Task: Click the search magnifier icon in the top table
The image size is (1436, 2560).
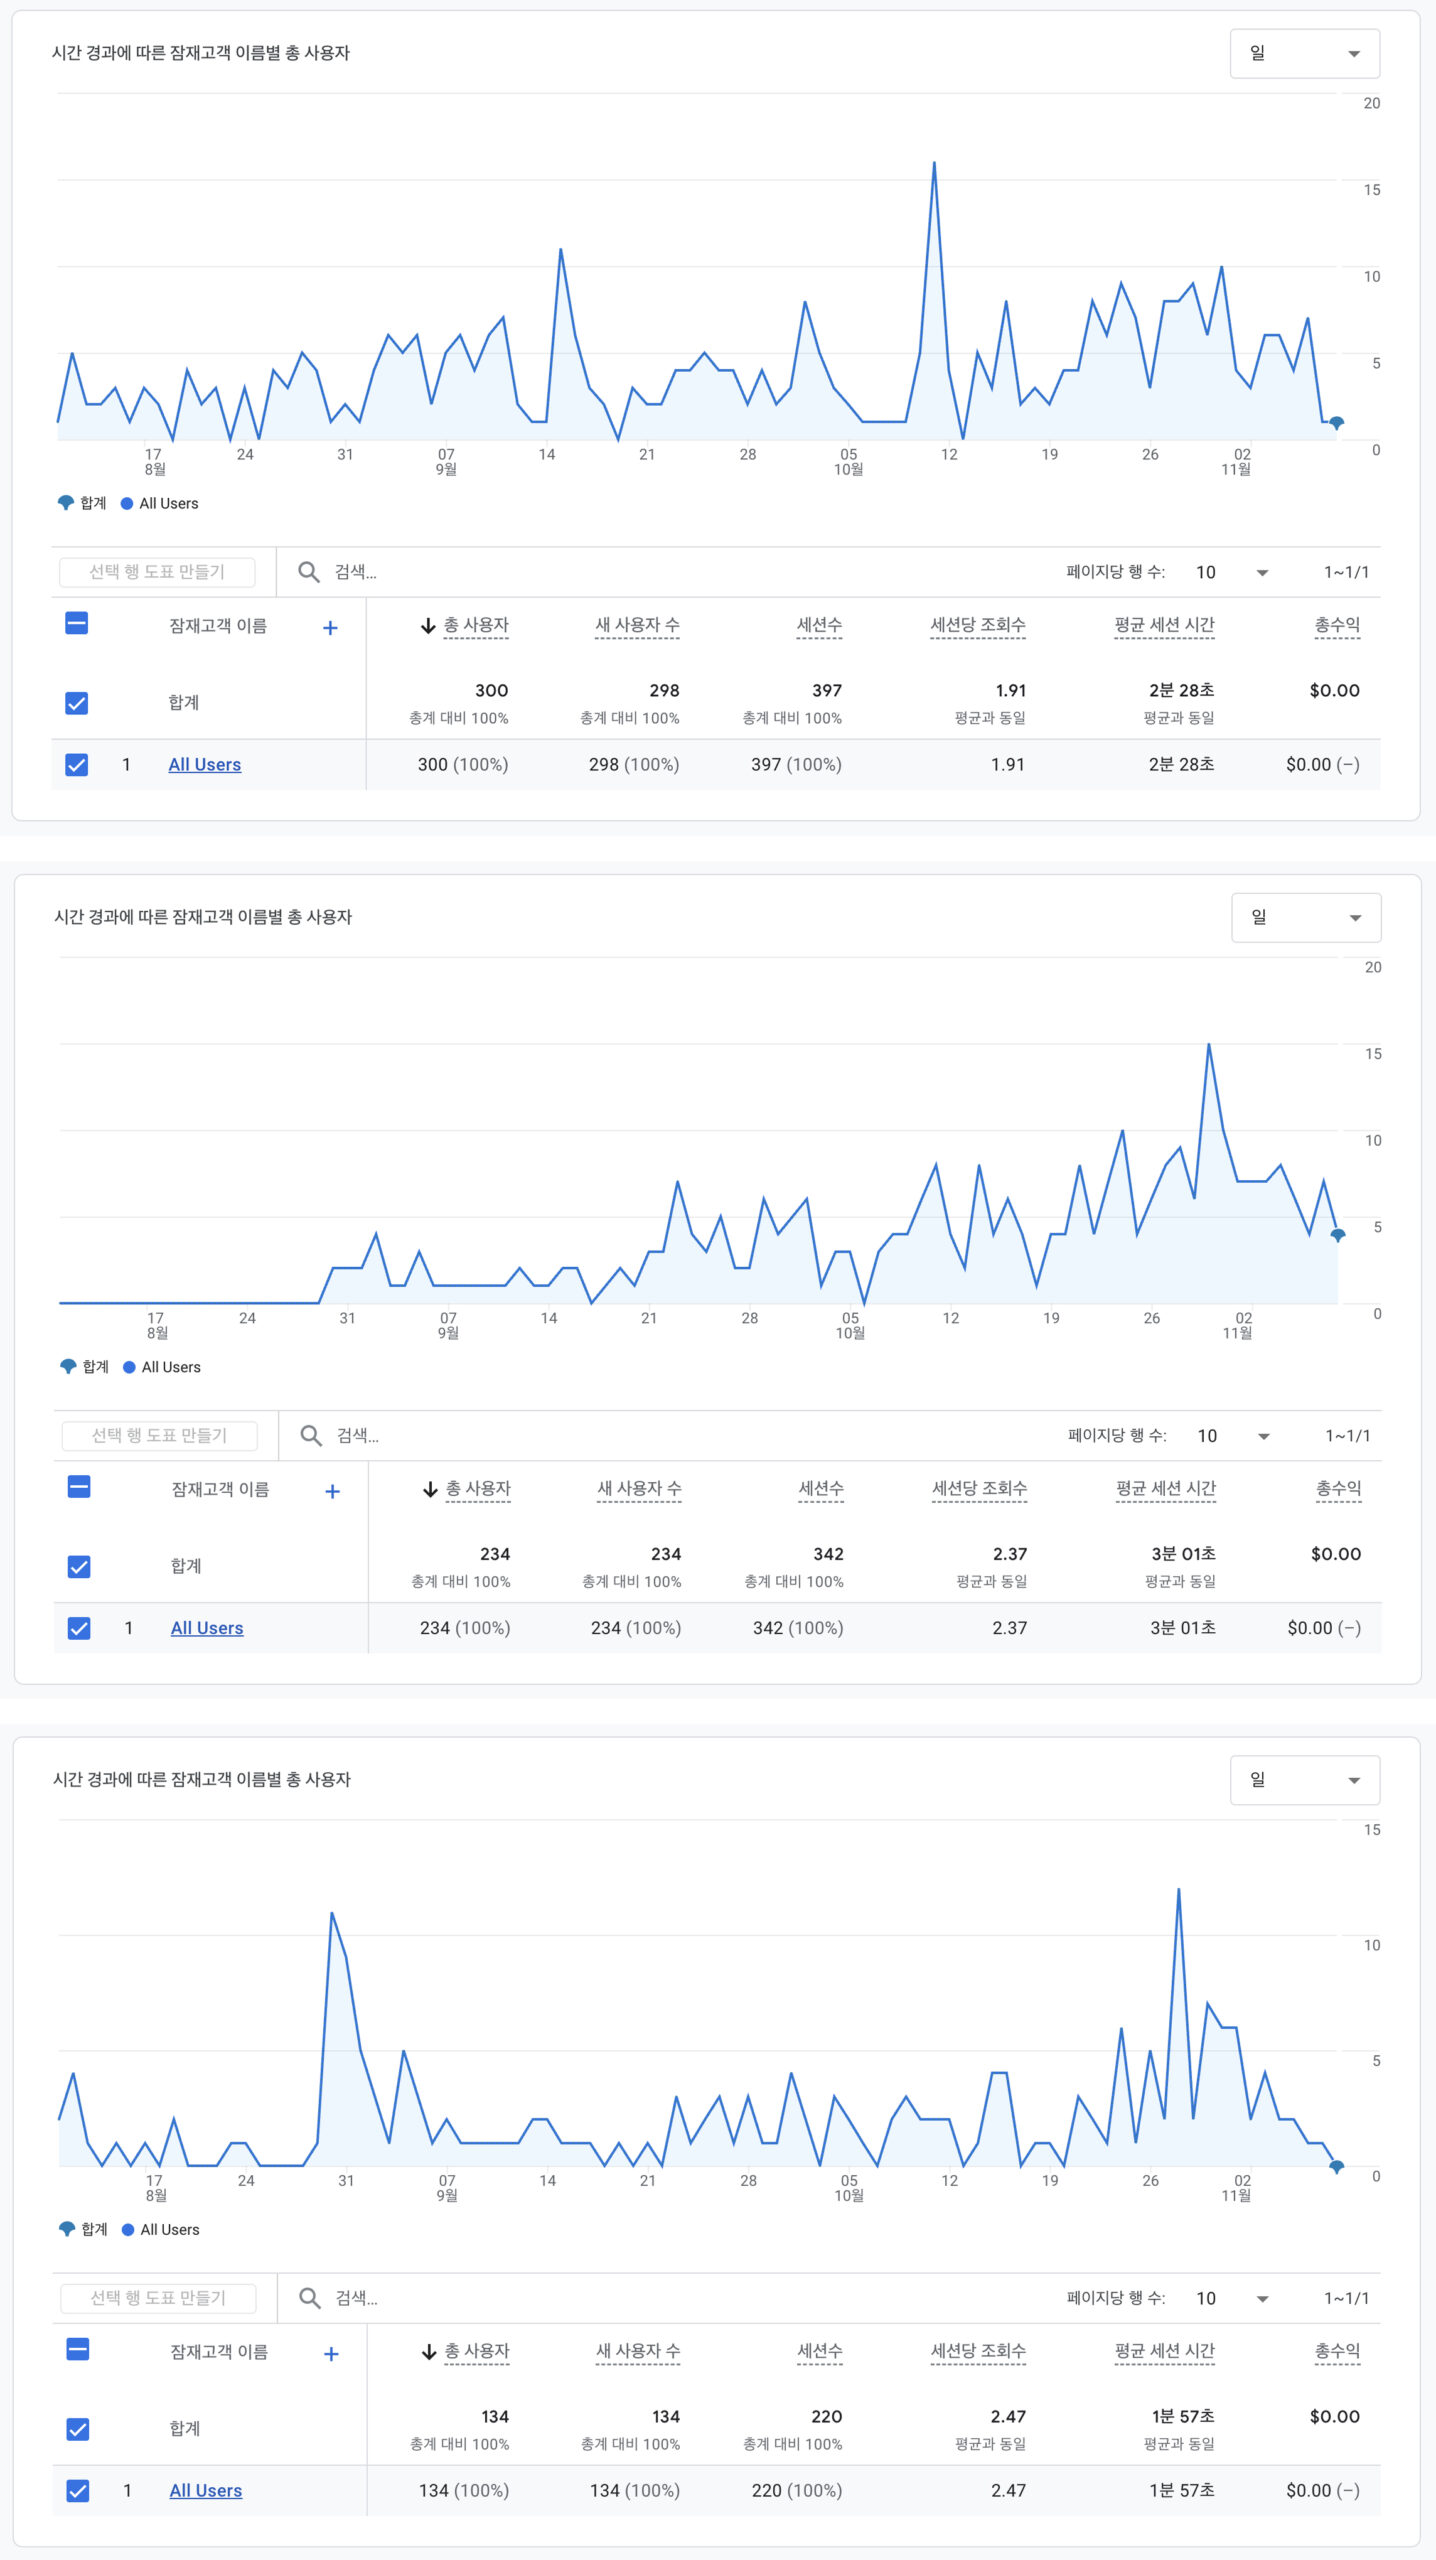Action: pos(309,572)
